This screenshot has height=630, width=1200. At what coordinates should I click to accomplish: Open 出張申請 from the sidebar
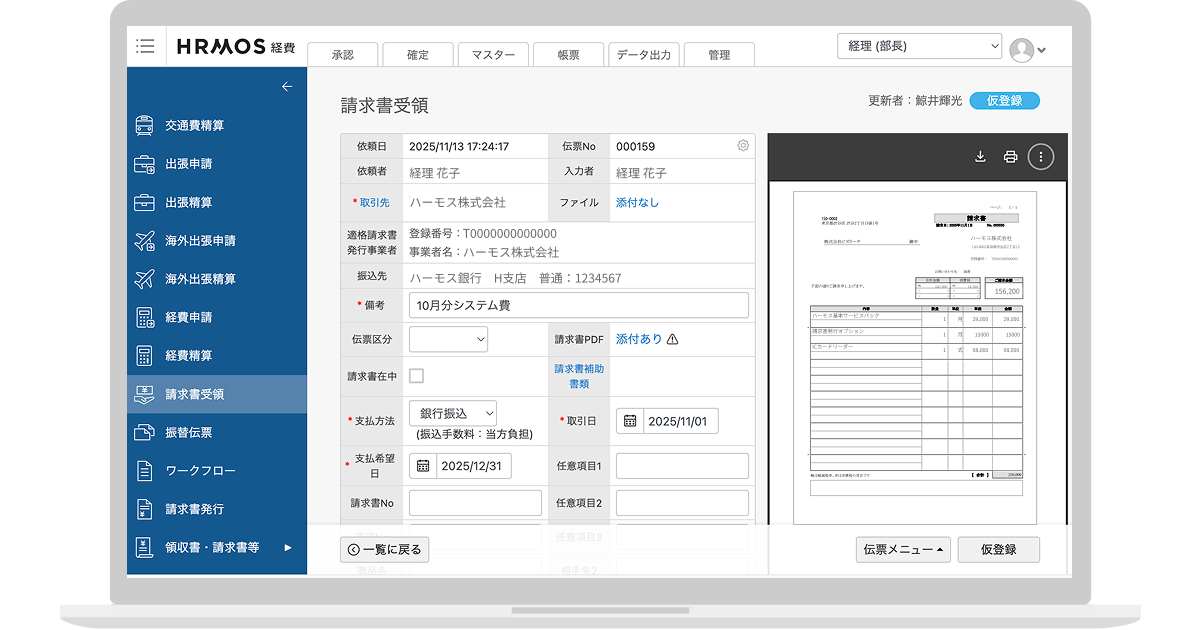click(144, 163)
